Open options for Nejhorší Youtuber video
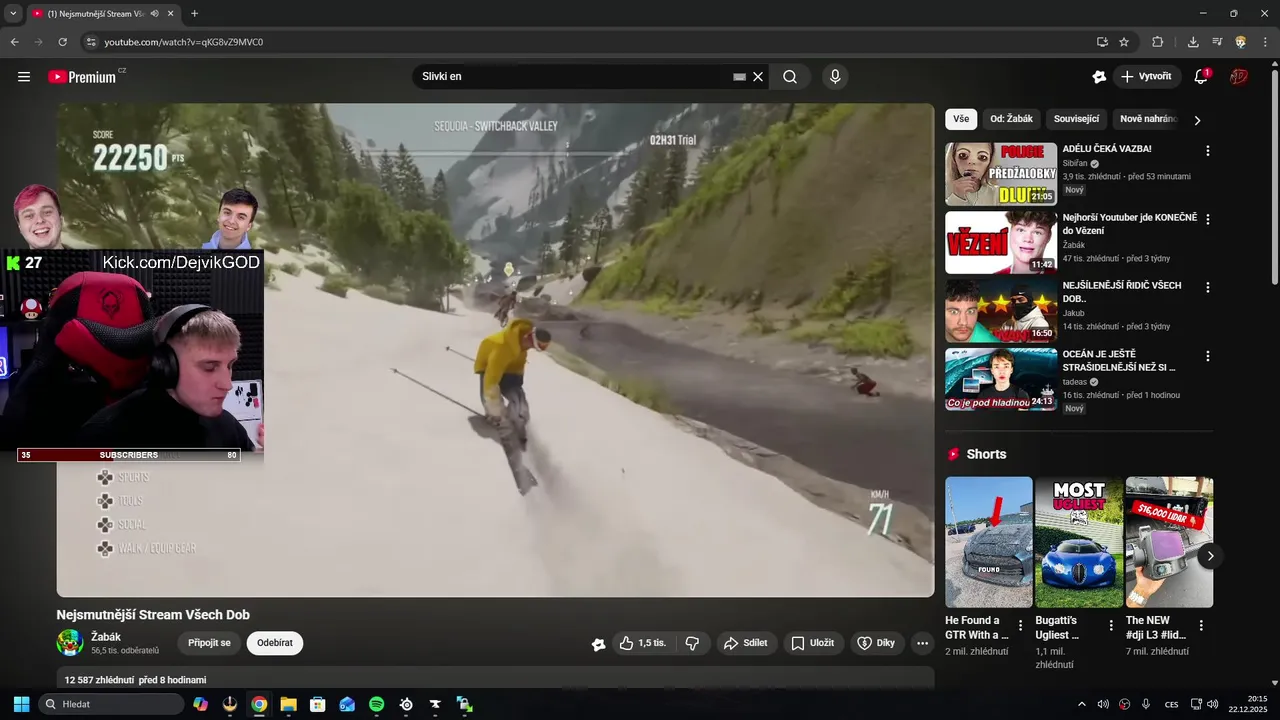The width and height of the screenshot is (1280, 720). (x=1207, y=219)
